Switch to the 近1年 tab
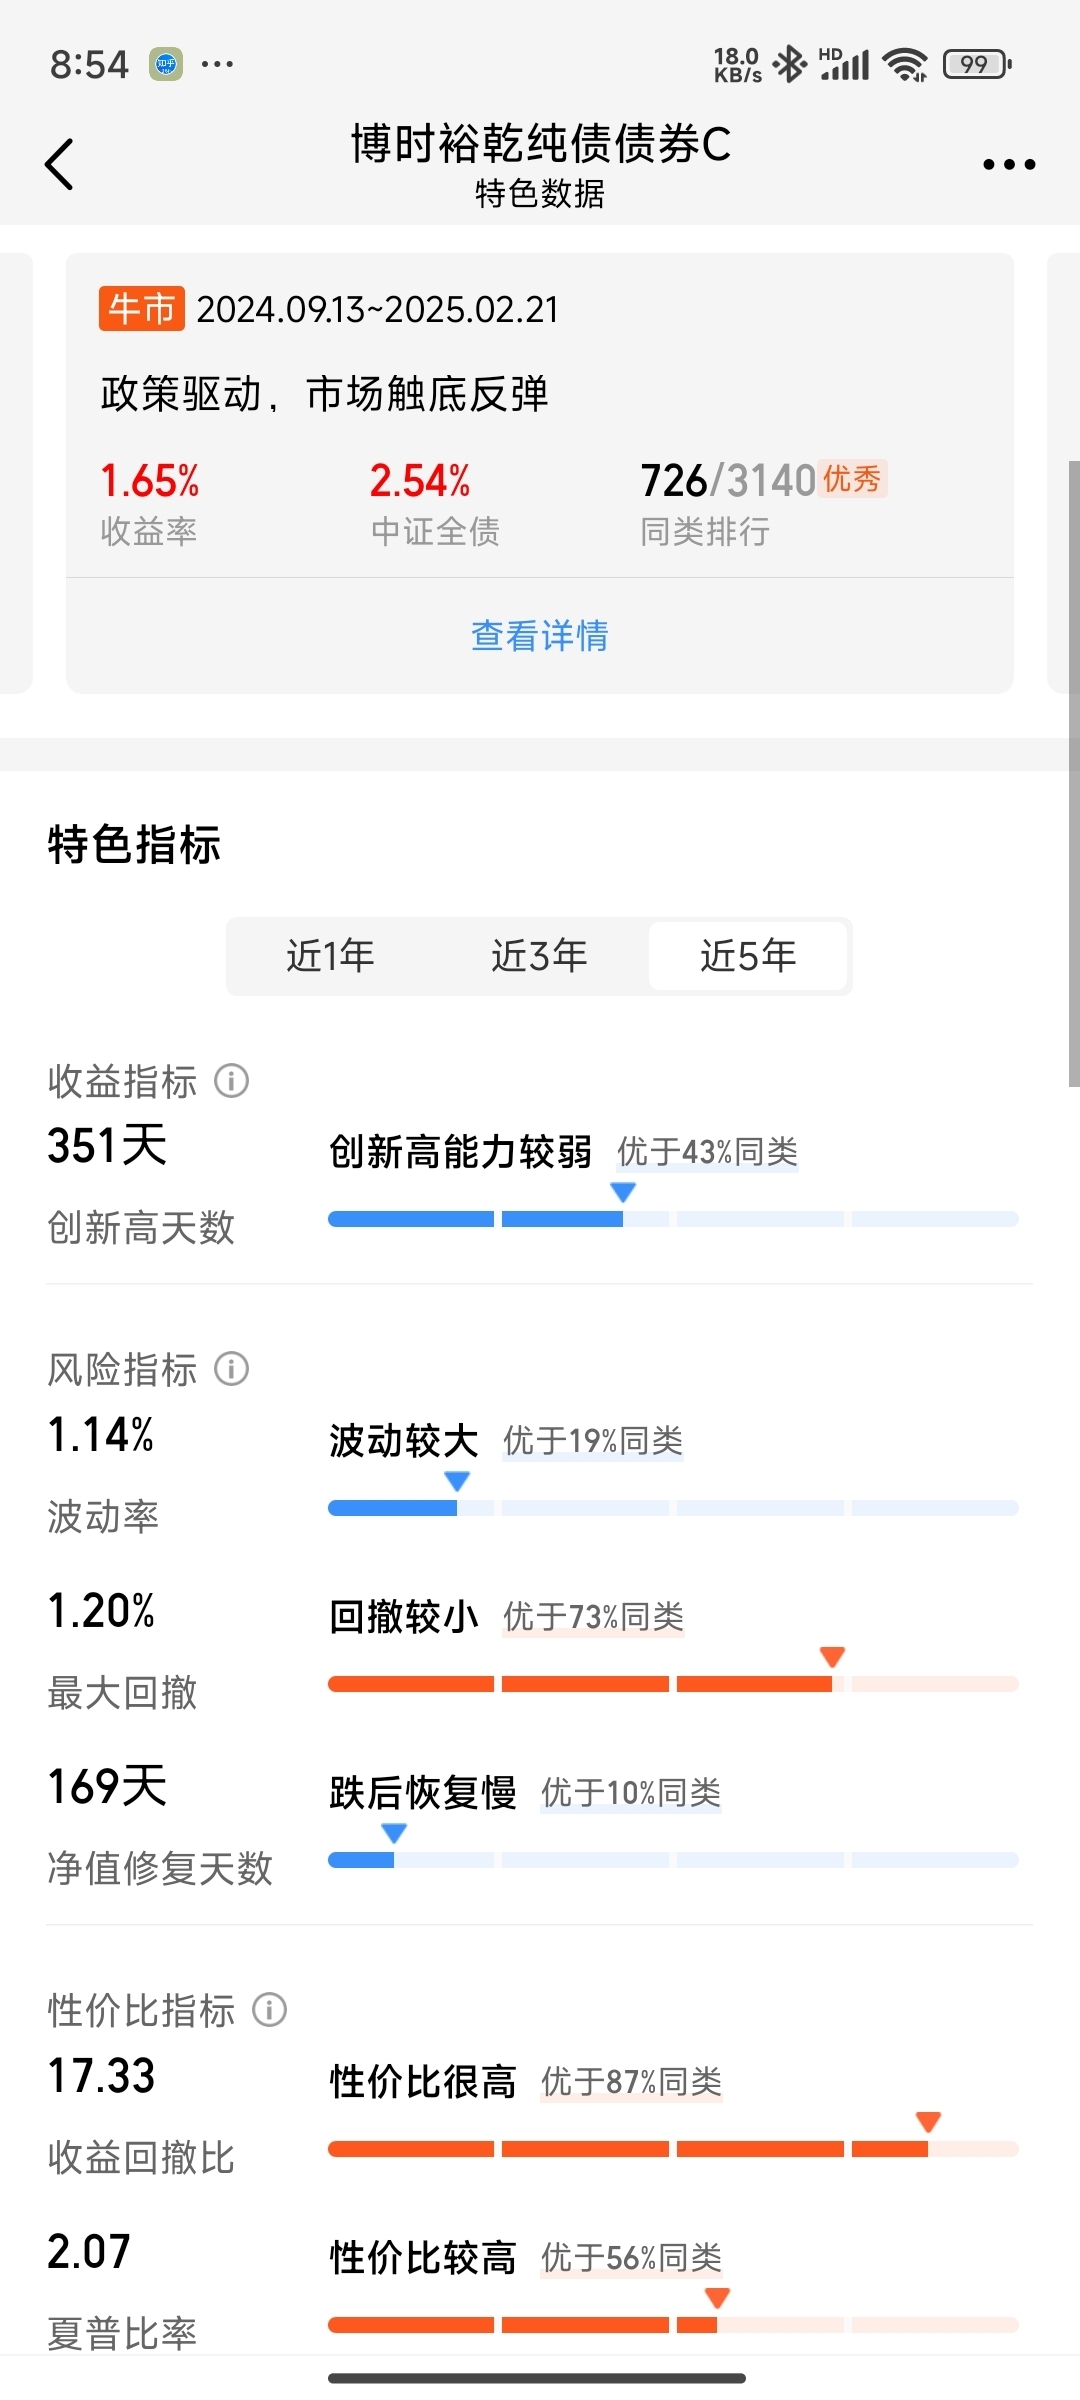The height and width of the screenshot is (2400, 1080). click(x=330, y=956)
